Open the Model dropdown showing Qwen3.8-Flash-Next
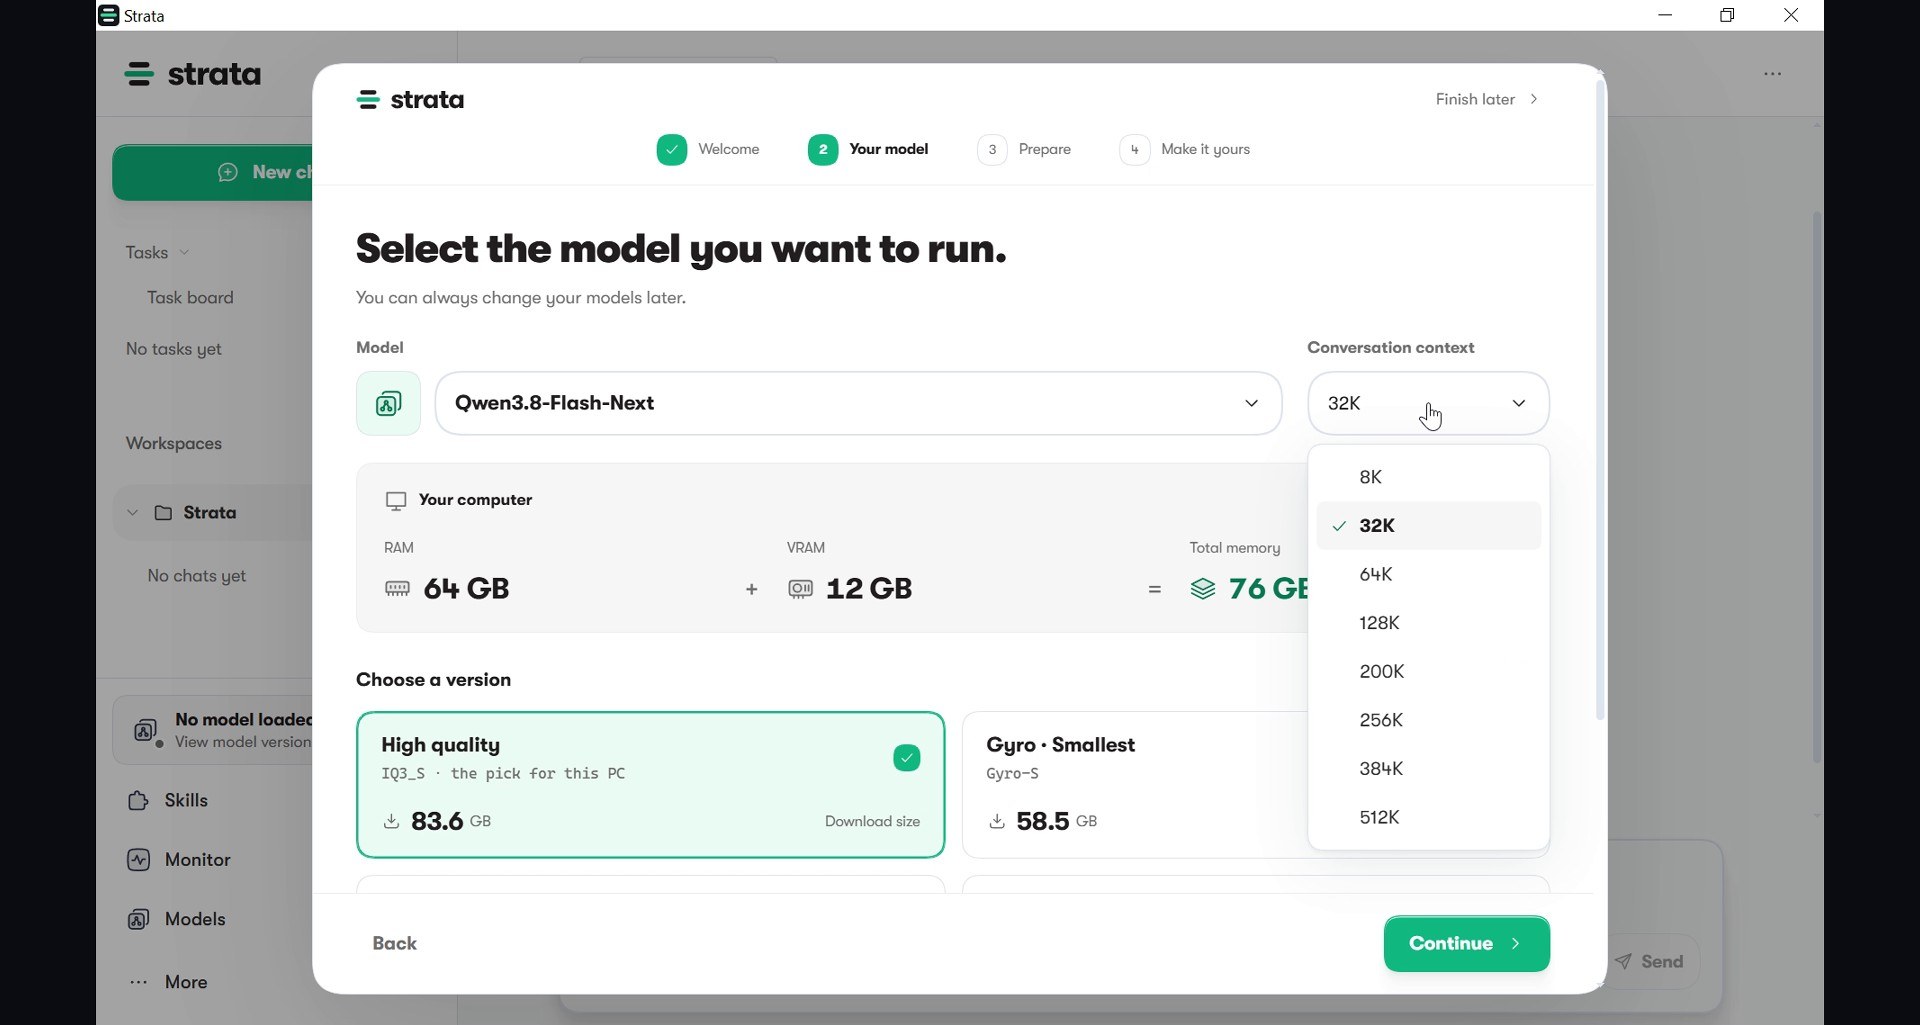The width and height of the screenshot is (1920, 1025). click(859, 403)
